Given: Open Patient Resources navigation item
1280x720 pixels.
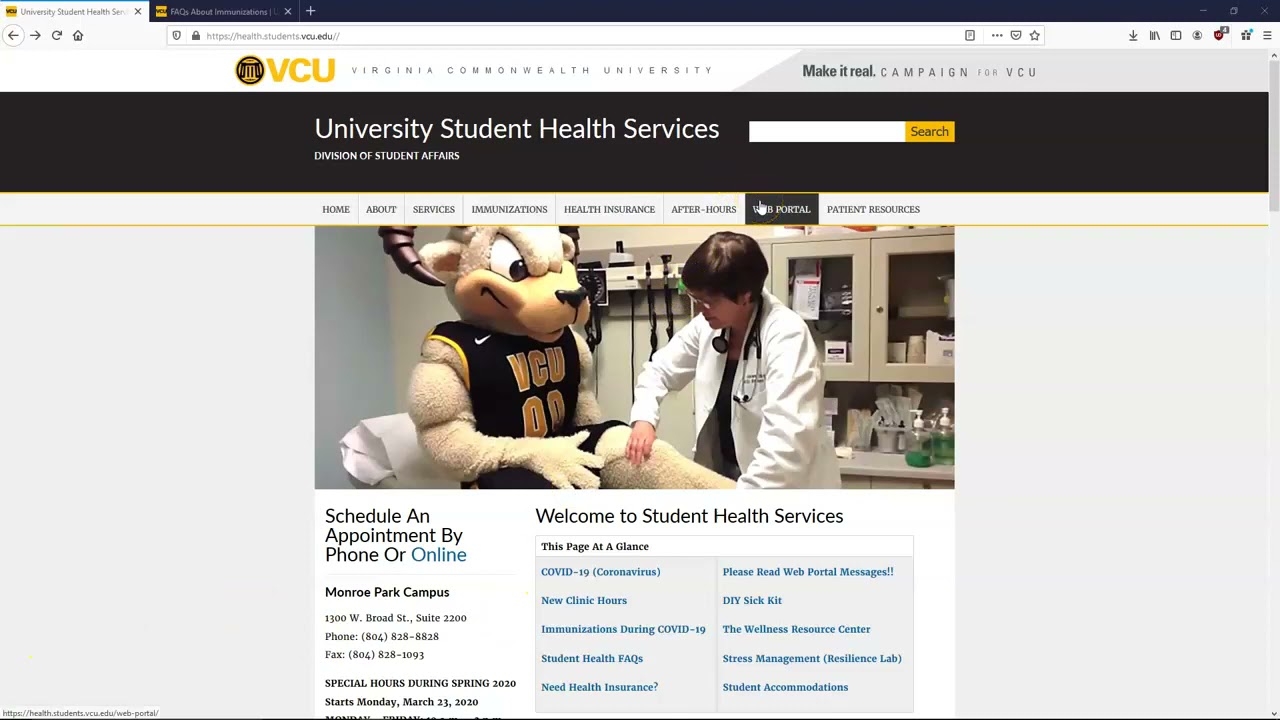Looking at the screenshot, I should [x=873, y=209].
